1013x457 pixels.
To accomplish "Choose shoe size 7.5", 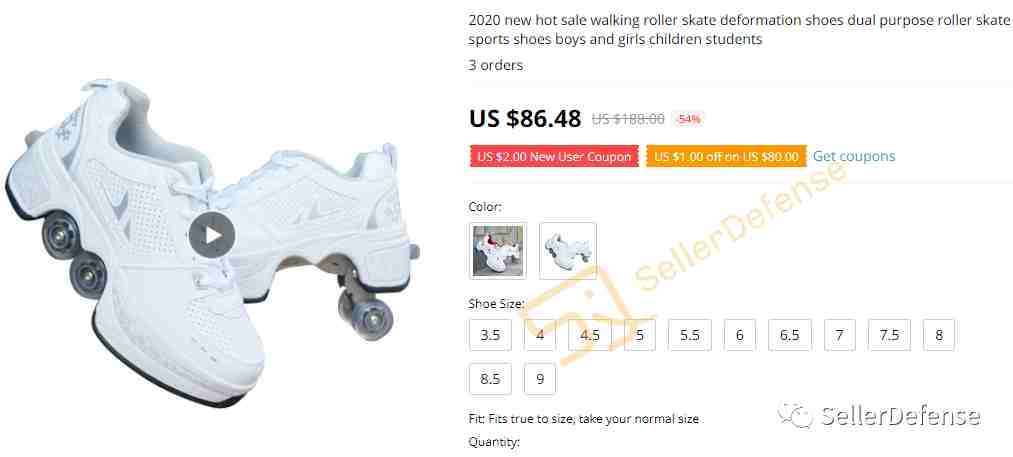I will click(889, 335).
